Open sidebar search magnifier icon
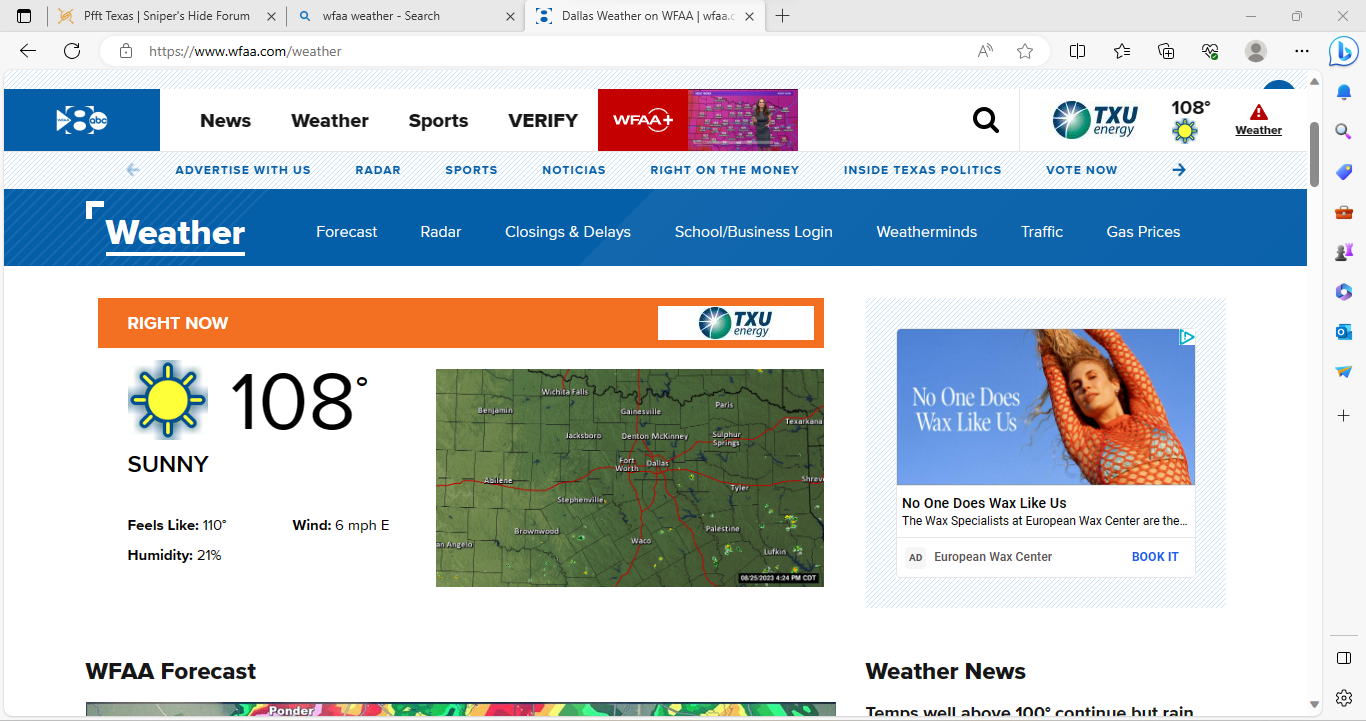Viewport: 1366px width, 721px height. click(x=1344, y=131)
